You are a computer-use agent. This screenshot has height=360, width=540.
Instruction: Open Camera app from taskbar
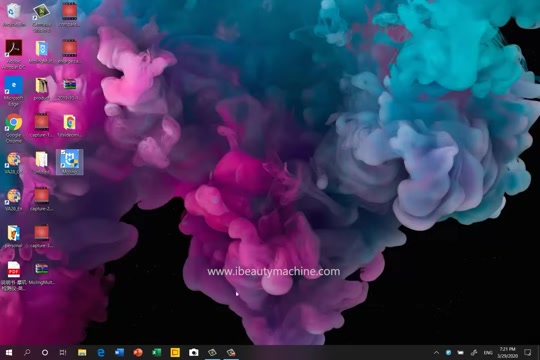tap(194, 352)
